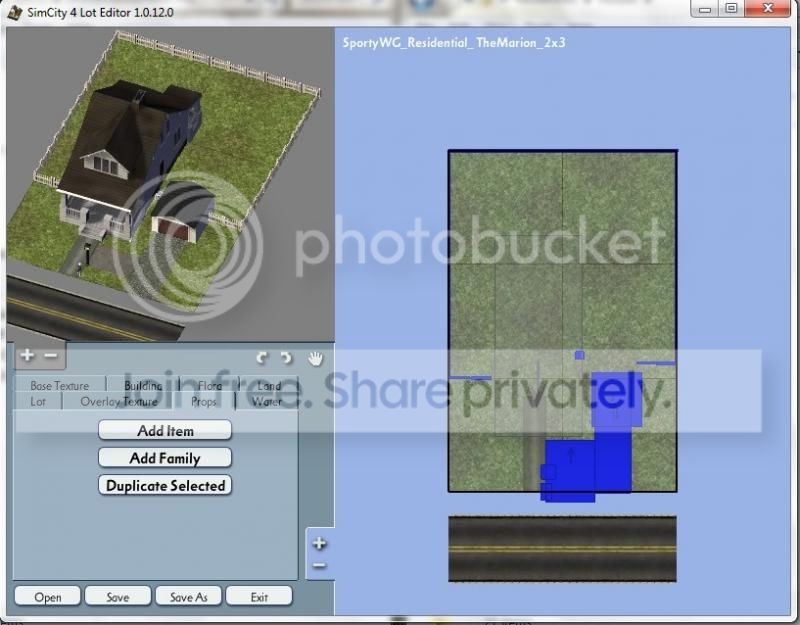The width and height of the screenshot is (800, 625).
Task: Switch to the Building tab
Action: coord(143,386)
